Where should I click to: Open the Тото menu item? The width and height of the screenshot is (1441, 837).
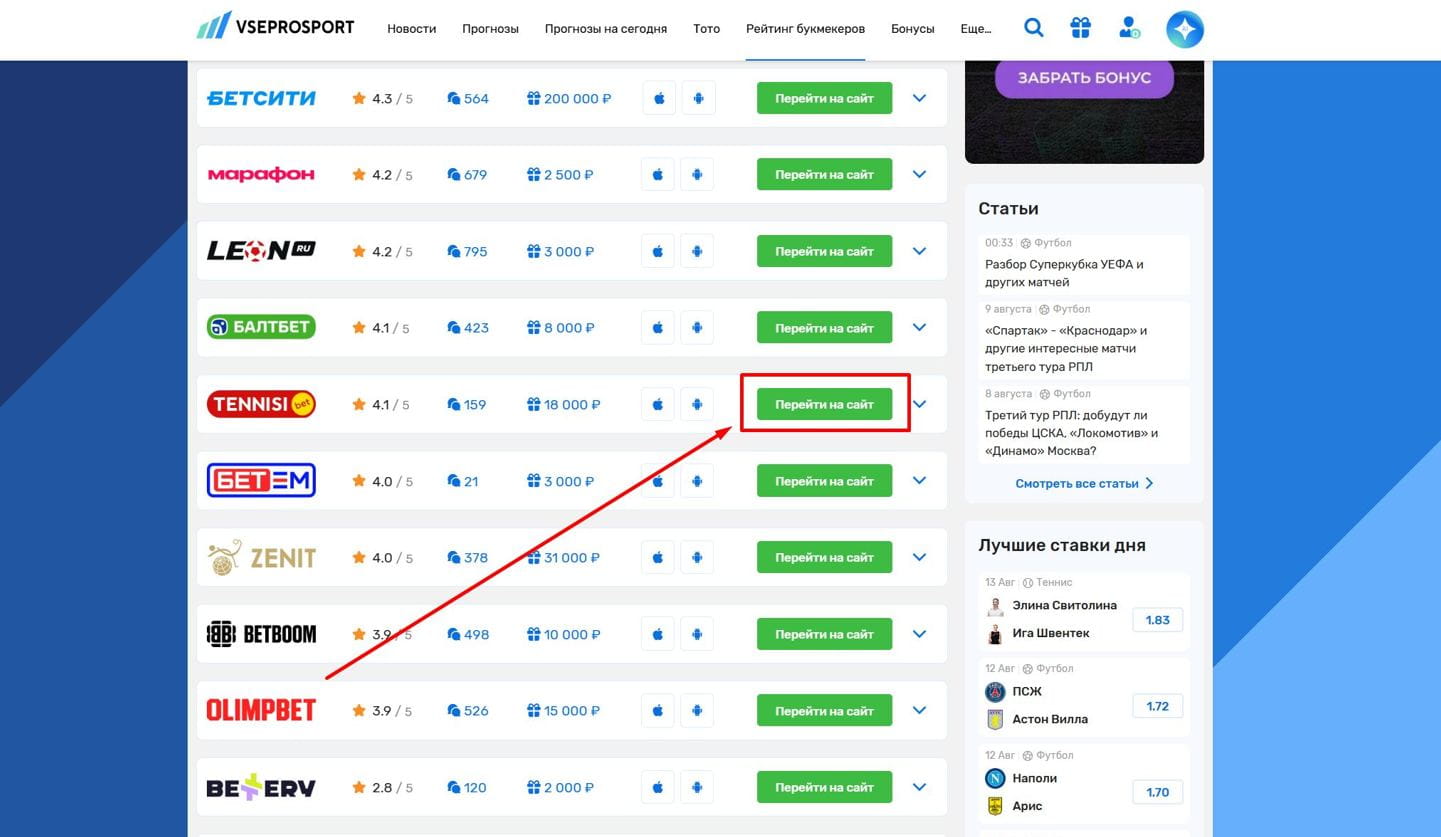click(706, 29)
